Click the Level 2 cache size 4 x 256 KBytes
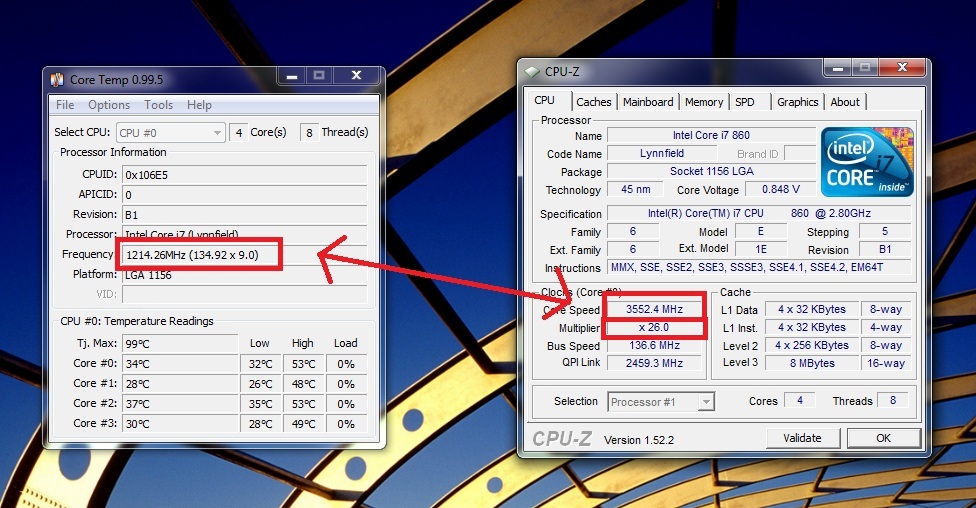The height and width of the screenshot is (508, 976). 812,346
